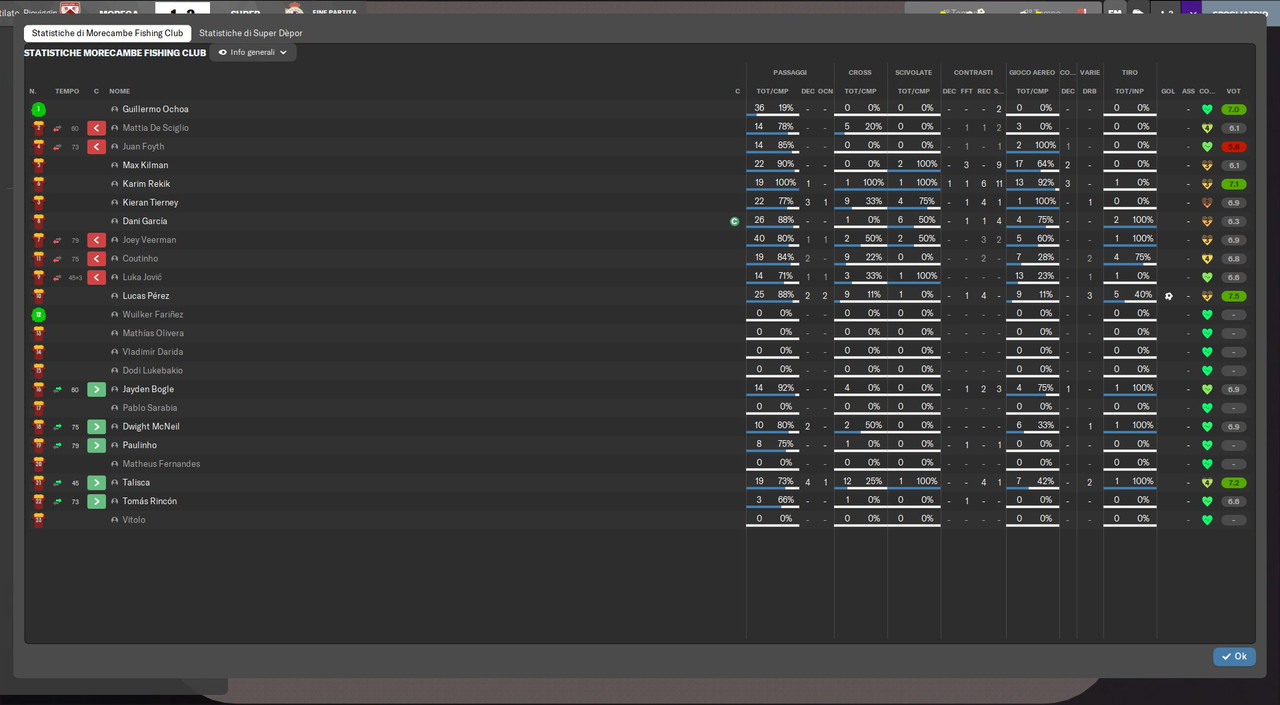Image resolution: width=1280 pixels, height=705 pixels.
Task: Click the red substituted-off arrow for Mattia De Sciglio
Action: point(96,128)
